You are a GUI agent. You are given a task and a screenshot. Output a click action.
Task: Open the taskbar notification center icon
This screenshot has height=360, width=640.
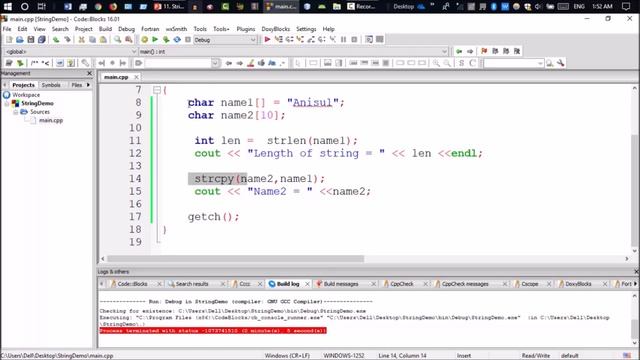(626, 7)
